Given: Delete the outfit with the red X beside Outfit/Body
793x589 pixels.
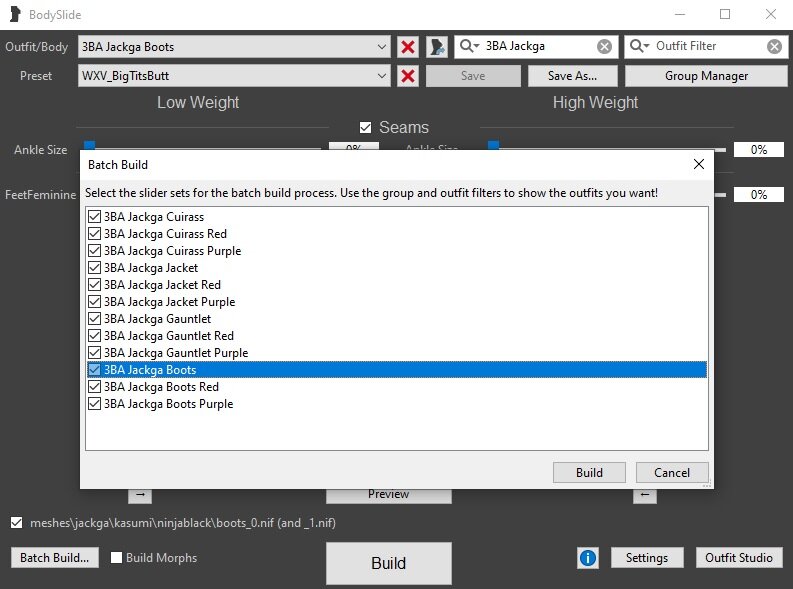Looking at the screenshot, I should (x=408, y=47).
